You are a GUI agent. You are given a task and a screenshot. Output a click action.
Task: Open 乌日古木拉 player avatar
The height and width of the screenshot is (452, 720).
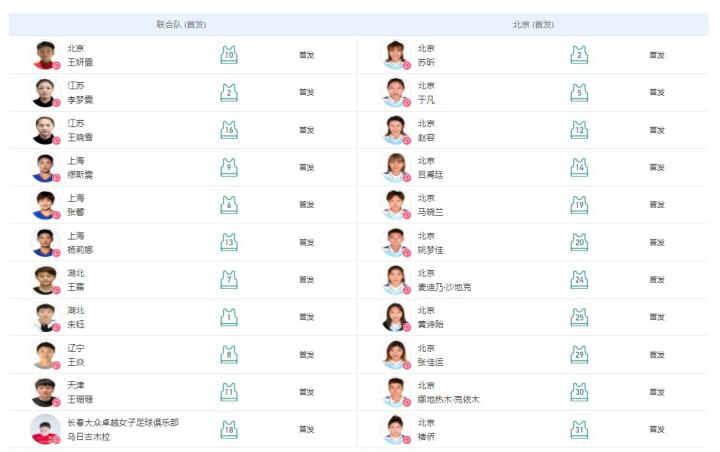[x=45, y=429]
